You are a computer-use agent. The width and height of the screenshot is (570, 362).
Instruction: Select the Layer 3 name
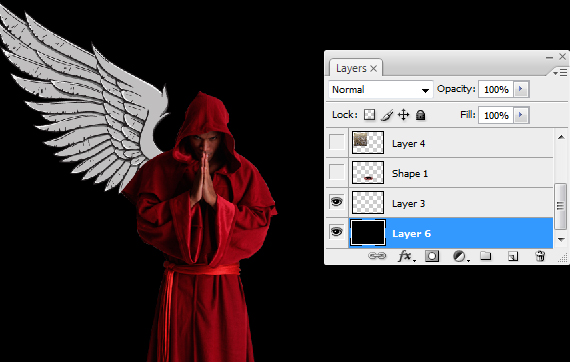(x=408, y=204)
